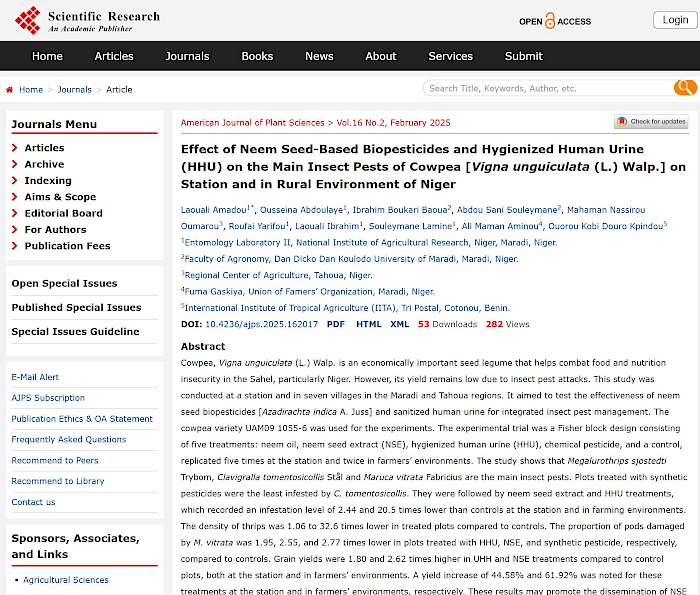Open the Aims & Scope page
Viewport: 700px width, 595px height.
tap(60, 197)
